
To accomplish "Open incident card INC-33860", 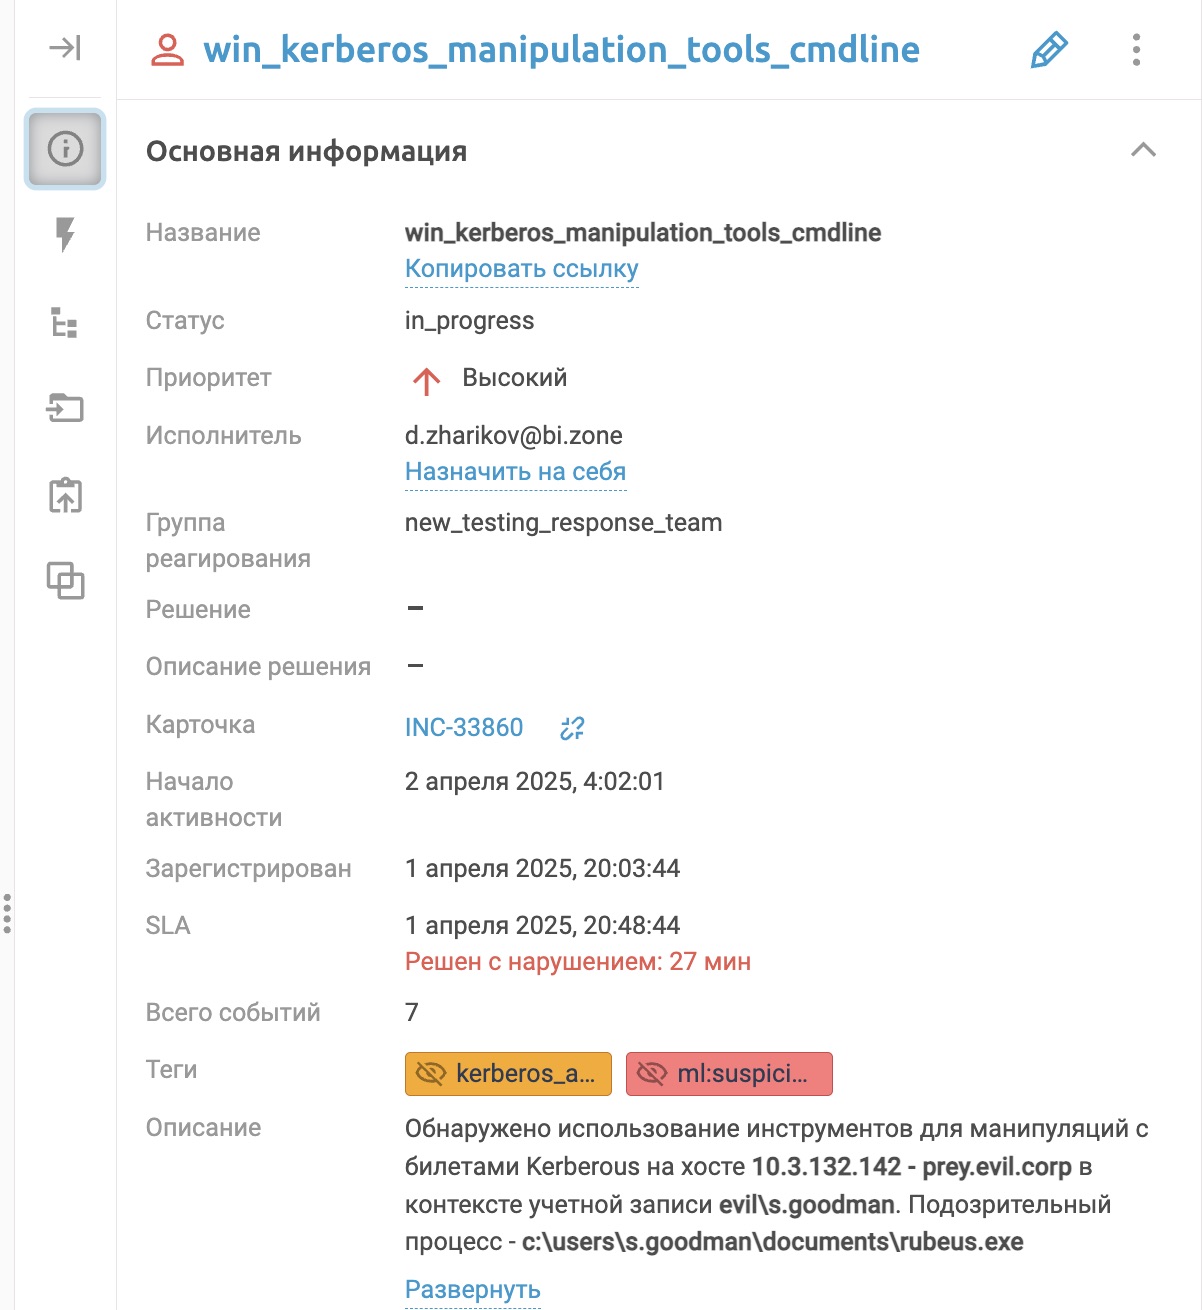I will [x=464, y=727].
